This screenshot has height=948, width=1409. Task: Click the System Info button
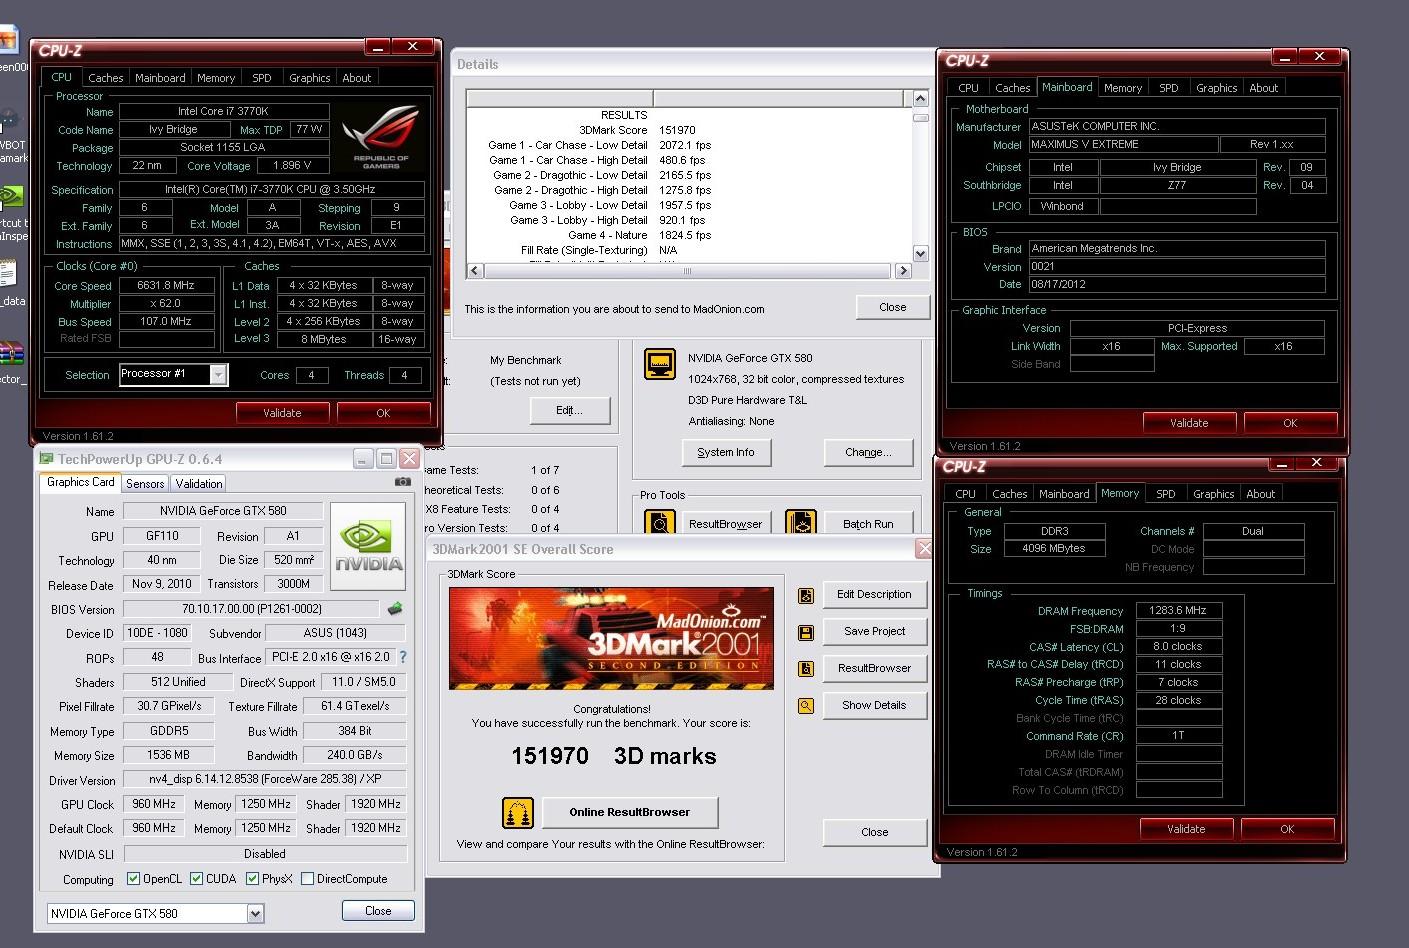click(726, 453)
